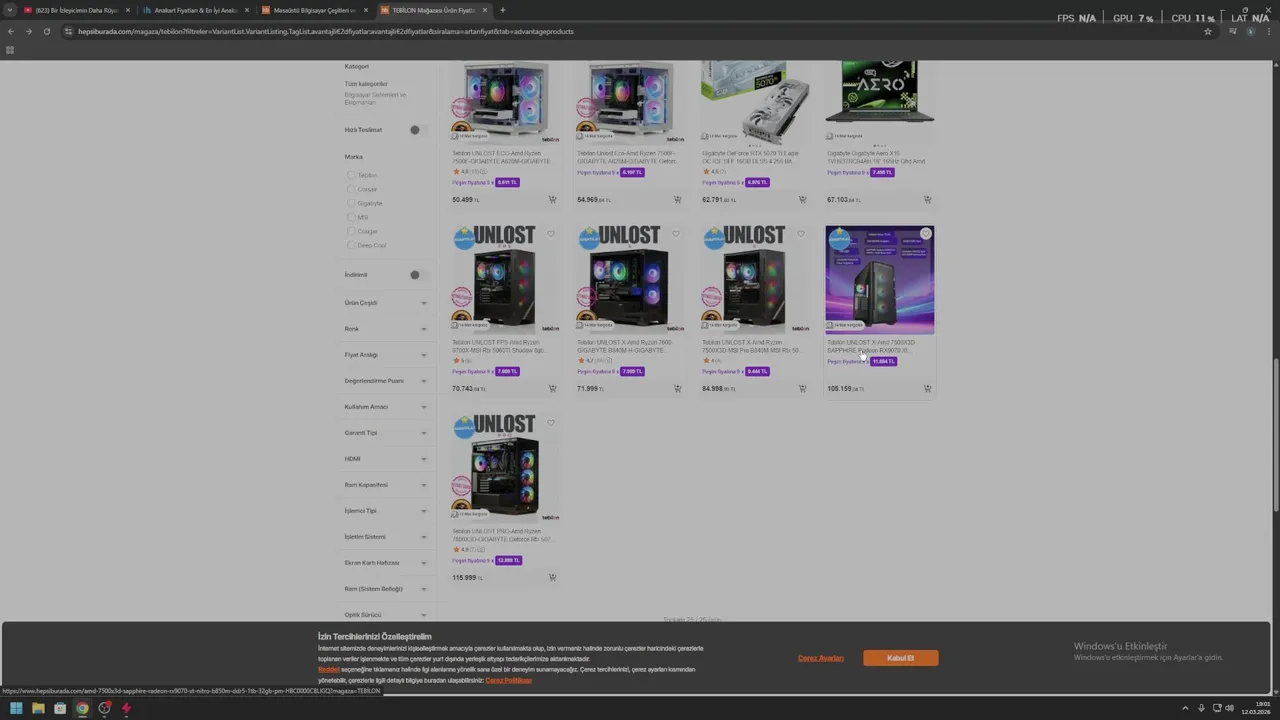Open the Windows Start menu

[16, 708]
